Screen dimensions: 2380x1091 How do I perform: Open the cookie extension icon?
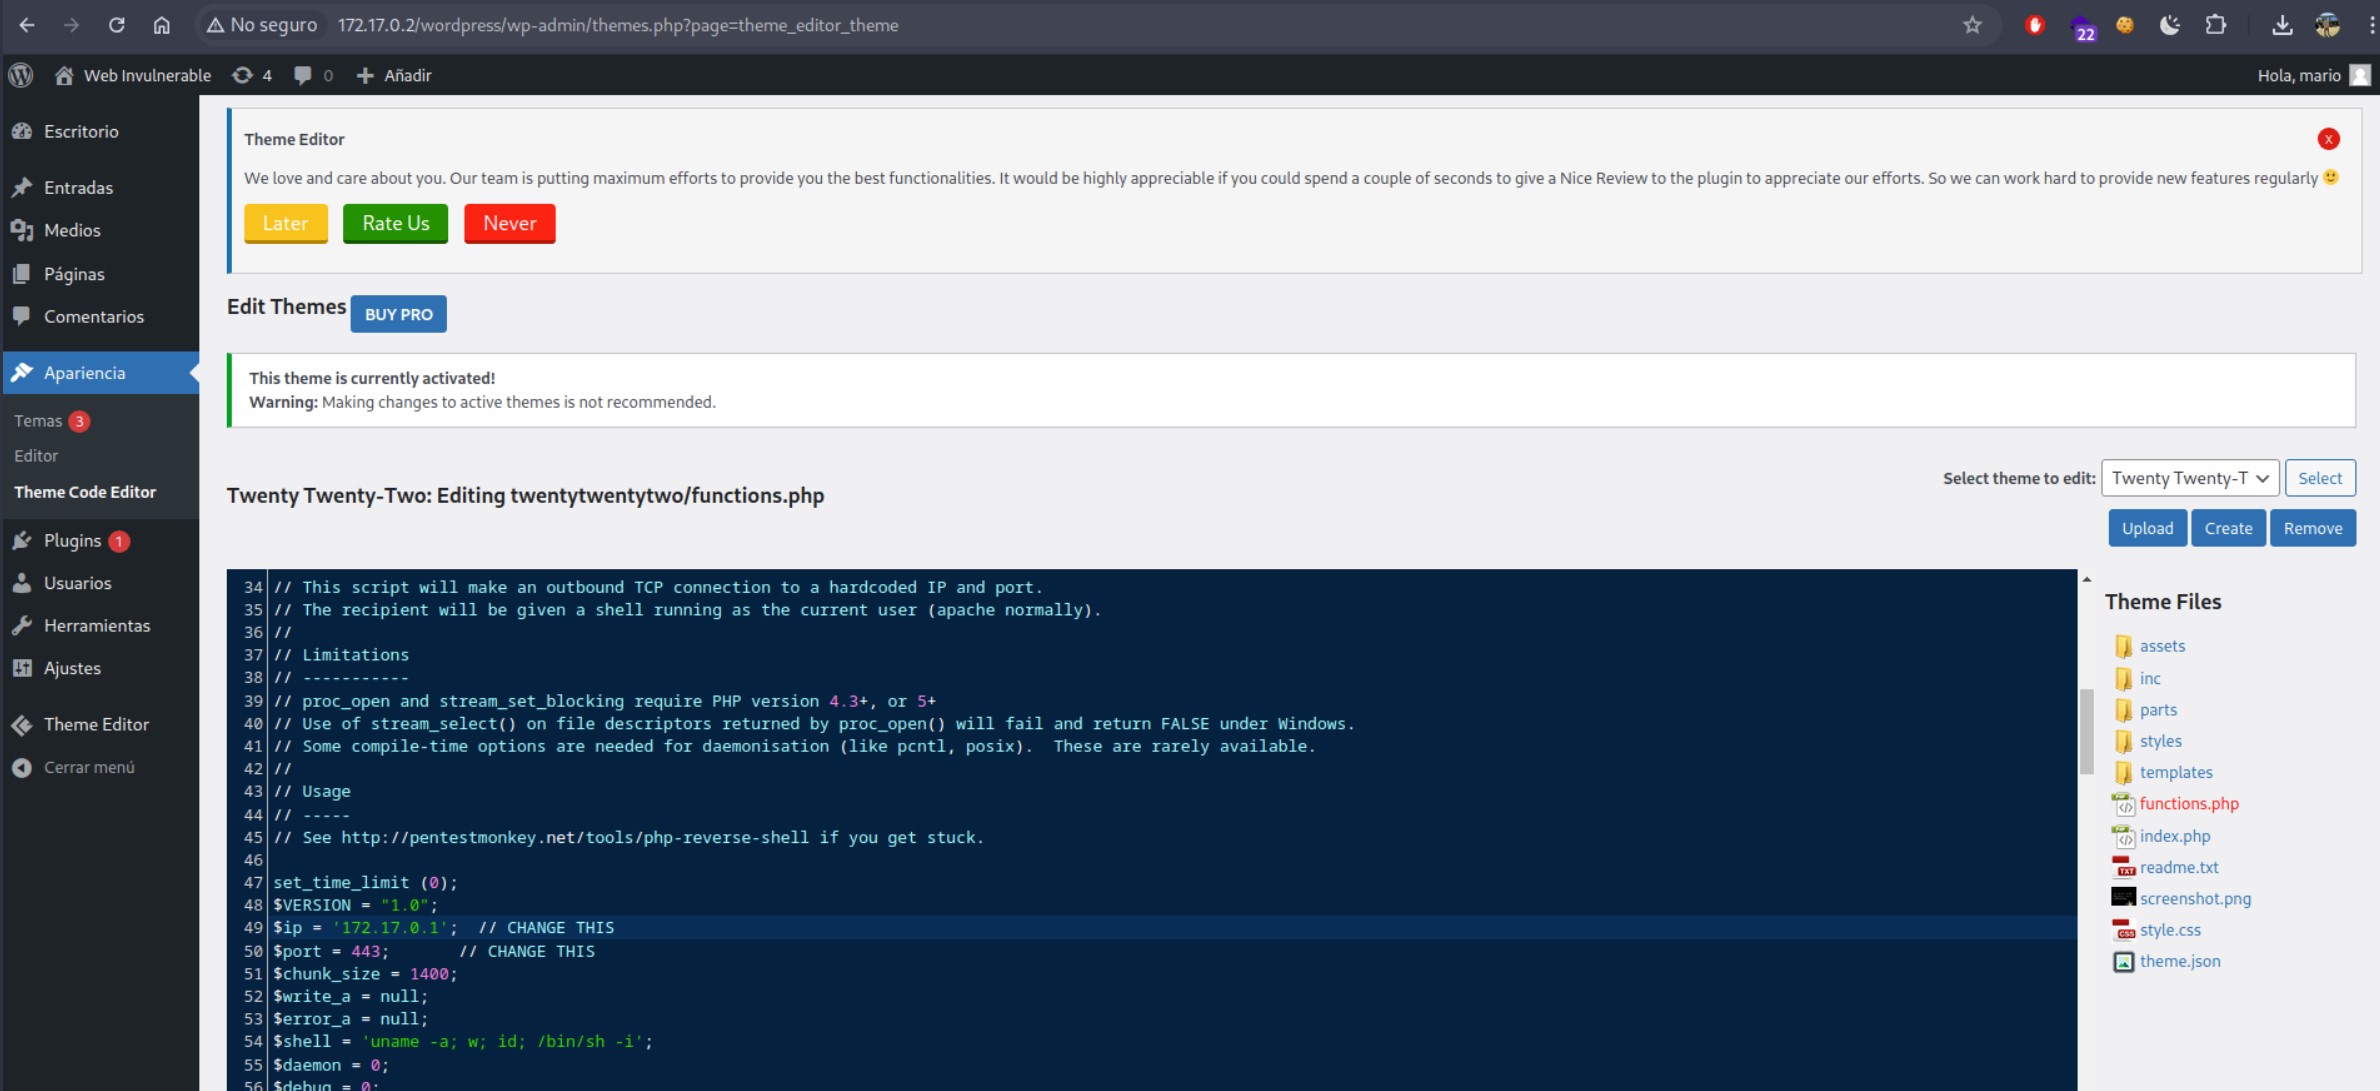pos(2125,25)
